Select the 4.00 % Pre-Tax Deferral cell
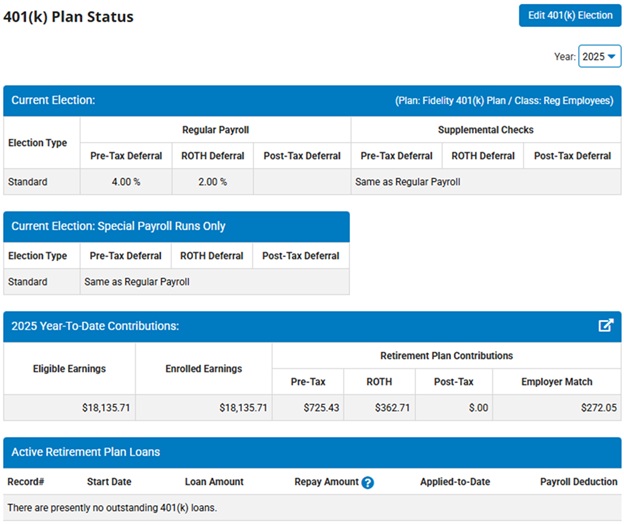Viewport: 624px width, 525px height. 126,182
